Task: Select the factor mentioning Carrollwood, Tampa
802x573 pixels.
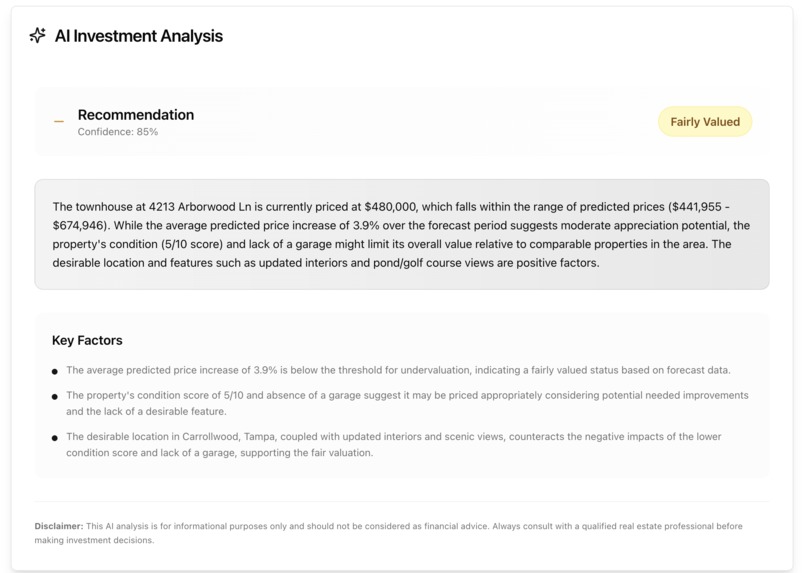Action: point(393,445)
